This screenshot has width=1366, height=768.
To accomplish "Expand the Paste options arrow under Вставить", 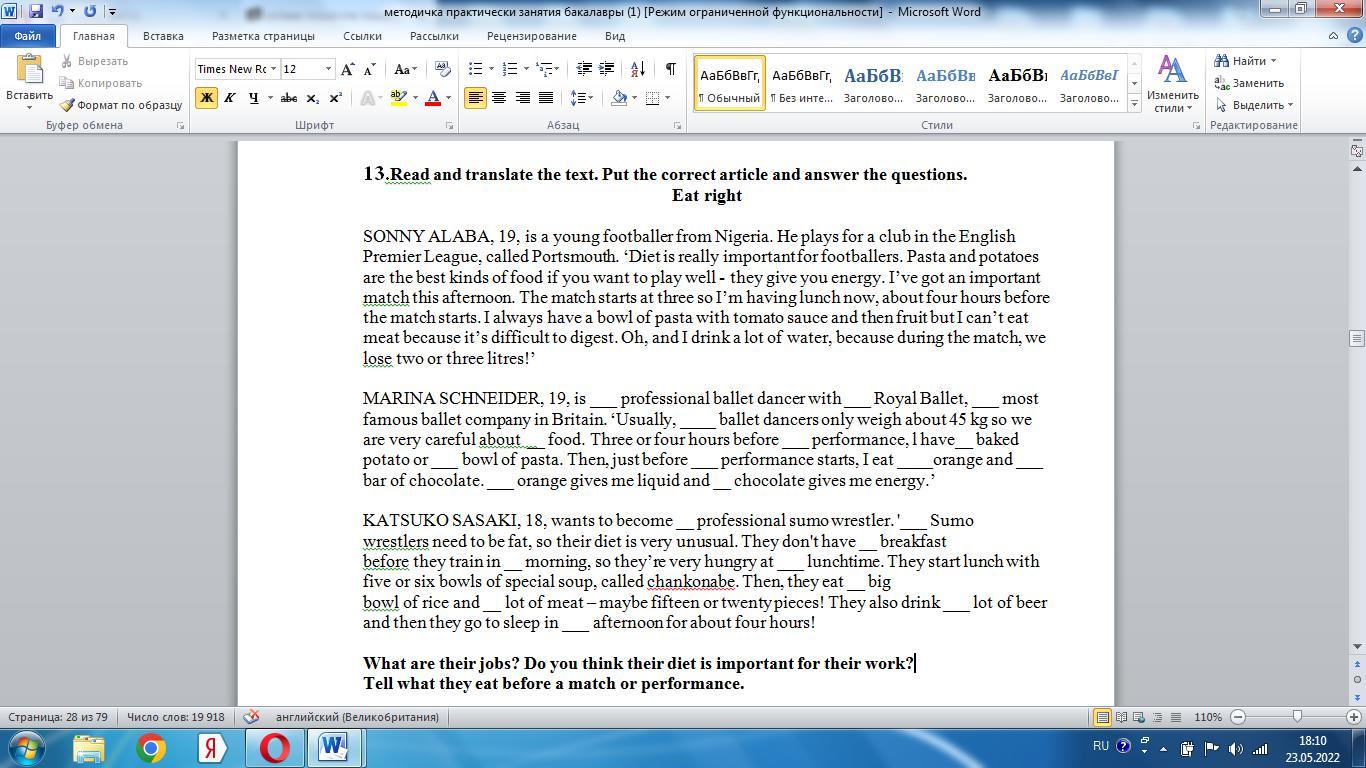I will (29, 108).
